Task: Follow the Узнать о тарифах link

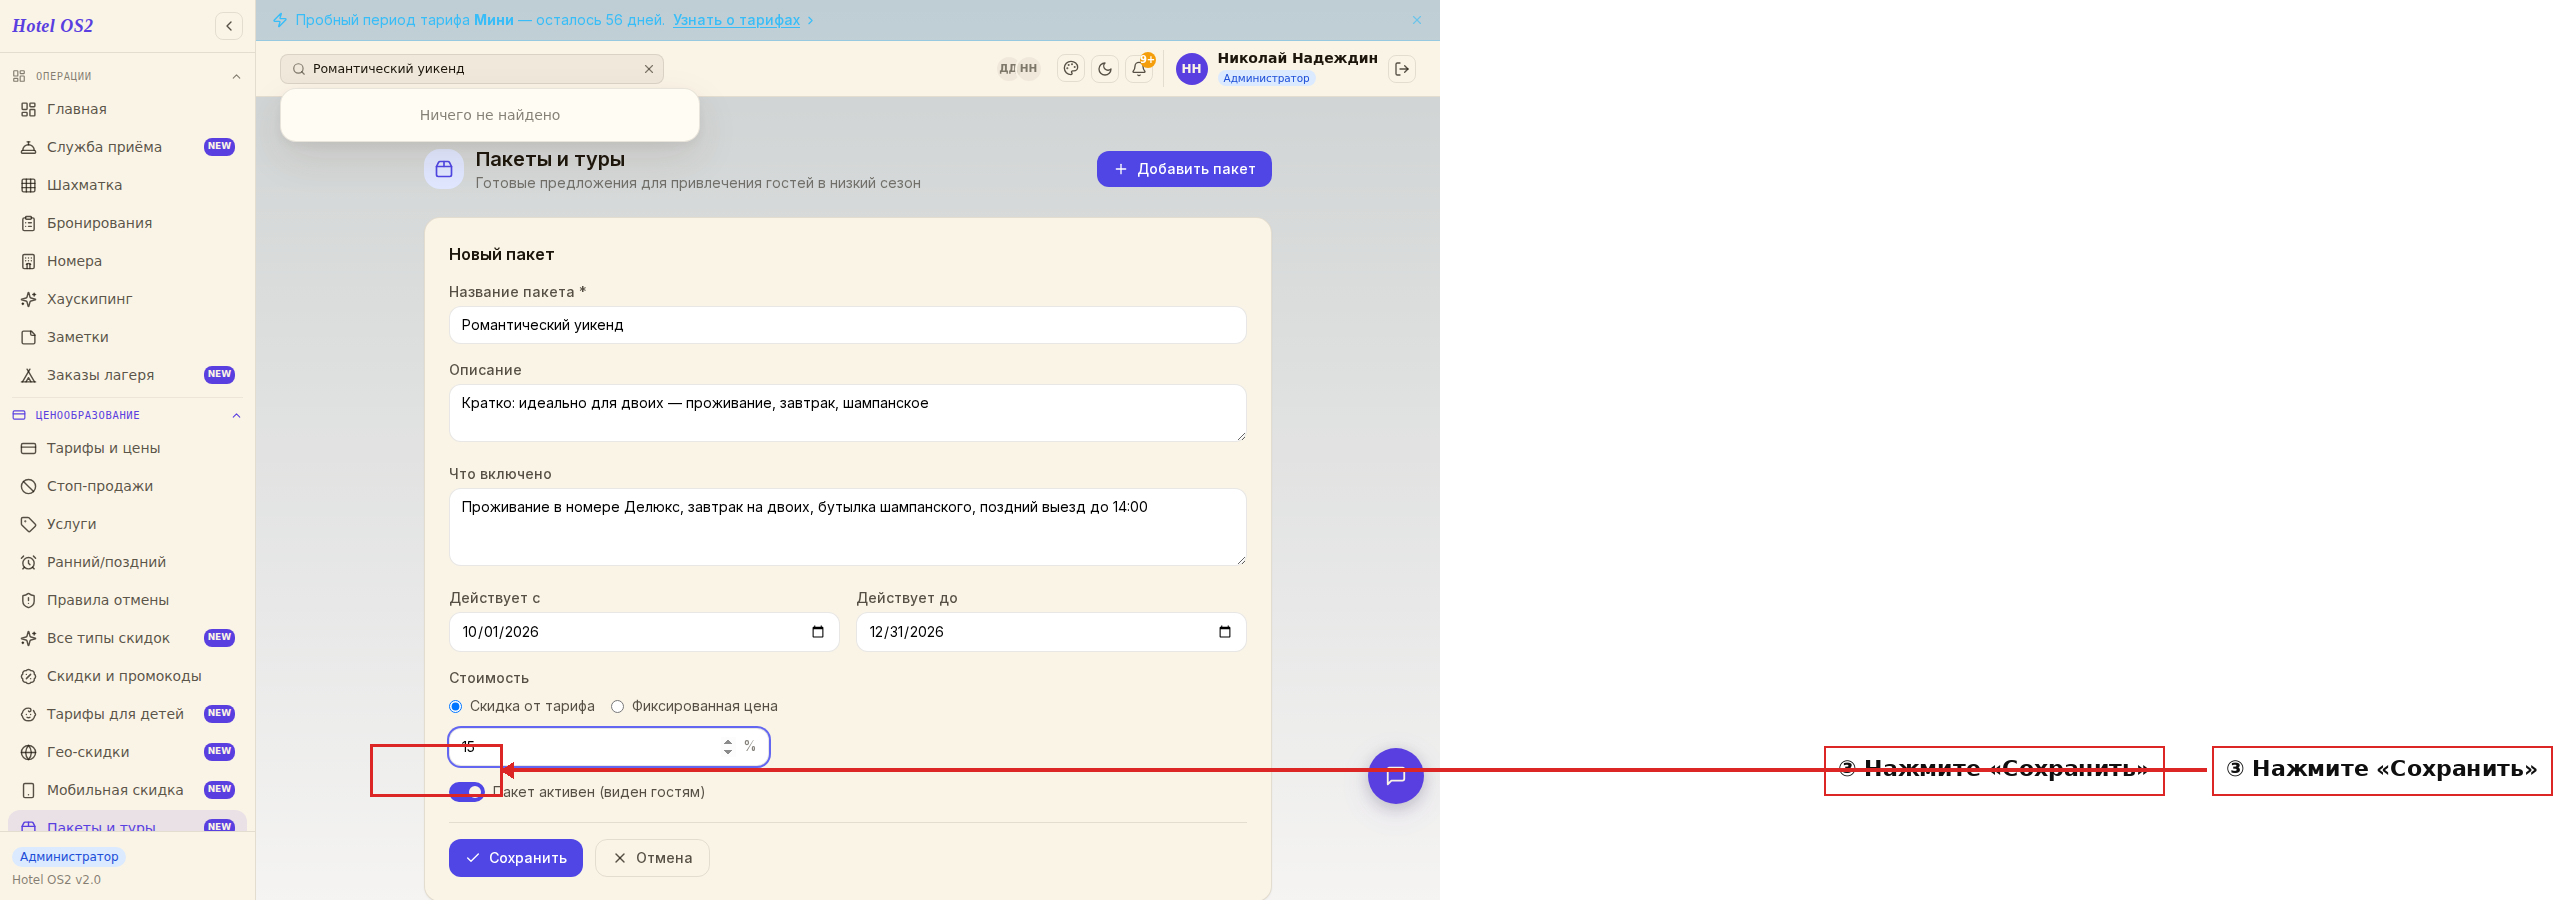Action: point(736,20)
